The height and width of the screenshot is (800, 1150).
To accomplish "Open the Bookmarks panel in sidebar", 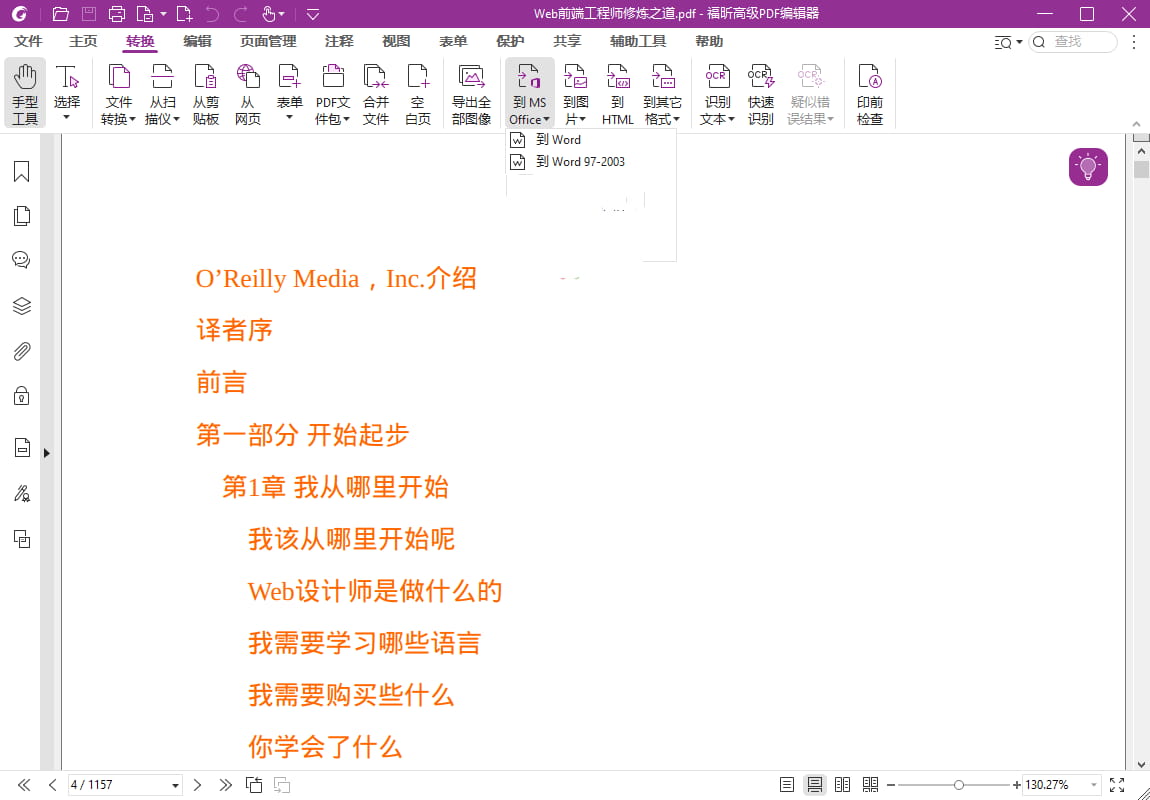I will click(x=21, y=172).
